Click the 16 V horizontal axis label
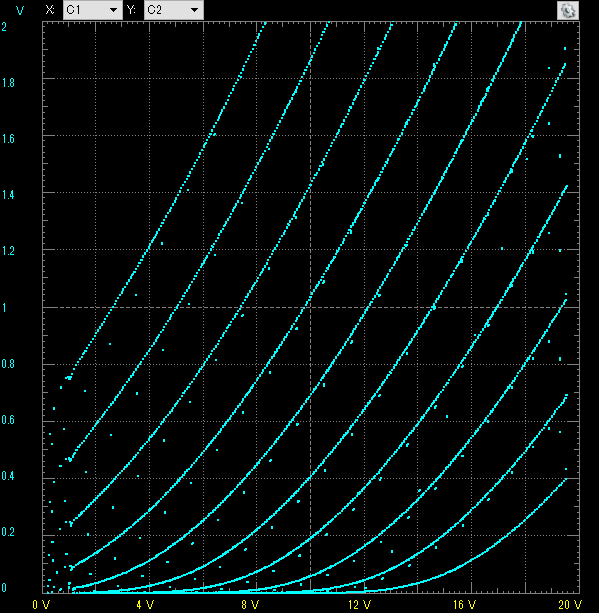Image resolution: width=599 pixels, height=613 pixels. tap(464, 605)
